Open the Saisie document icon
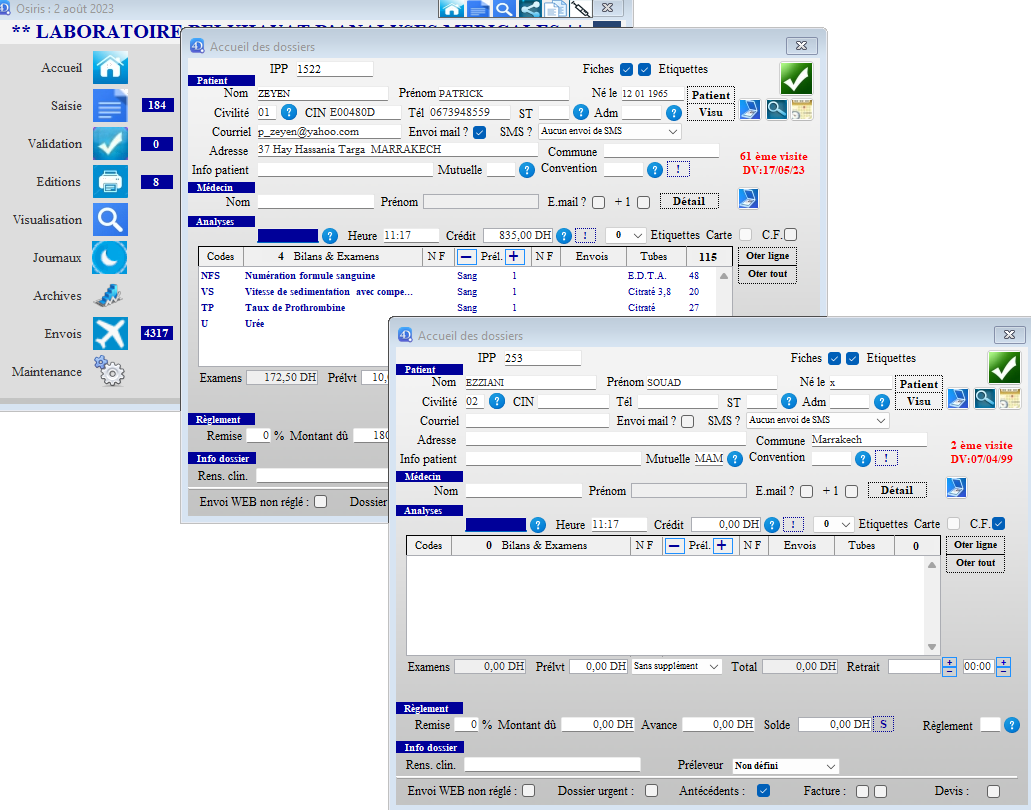Screen dimensions: 1031x810 110,105
